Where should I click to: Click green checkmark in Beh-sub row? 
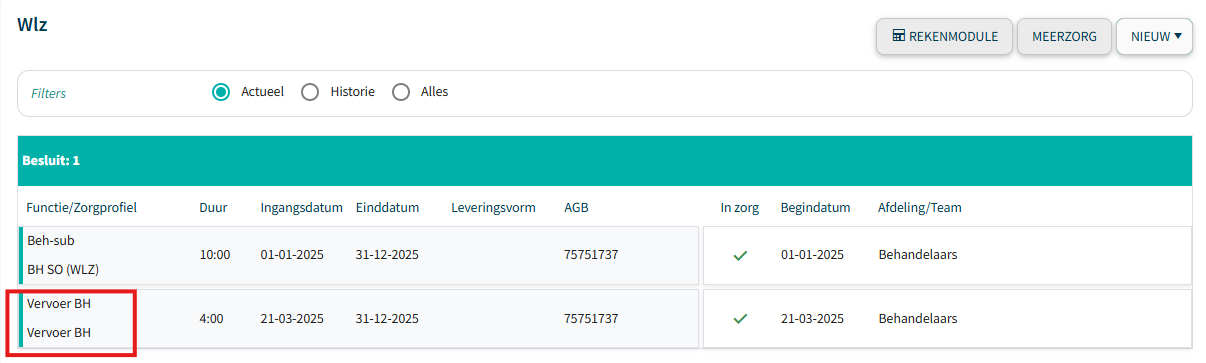click(x=740, y=255)
